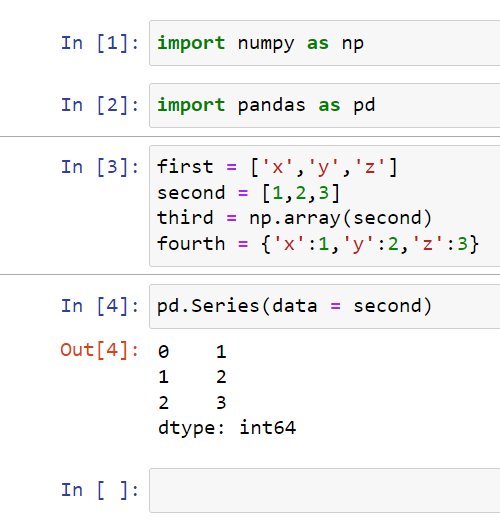Click the 'In [2]:' prompt label
Image resolution: width=500 pixels, height=520 pixels.
pyautogui.click(x=100, y=105)
